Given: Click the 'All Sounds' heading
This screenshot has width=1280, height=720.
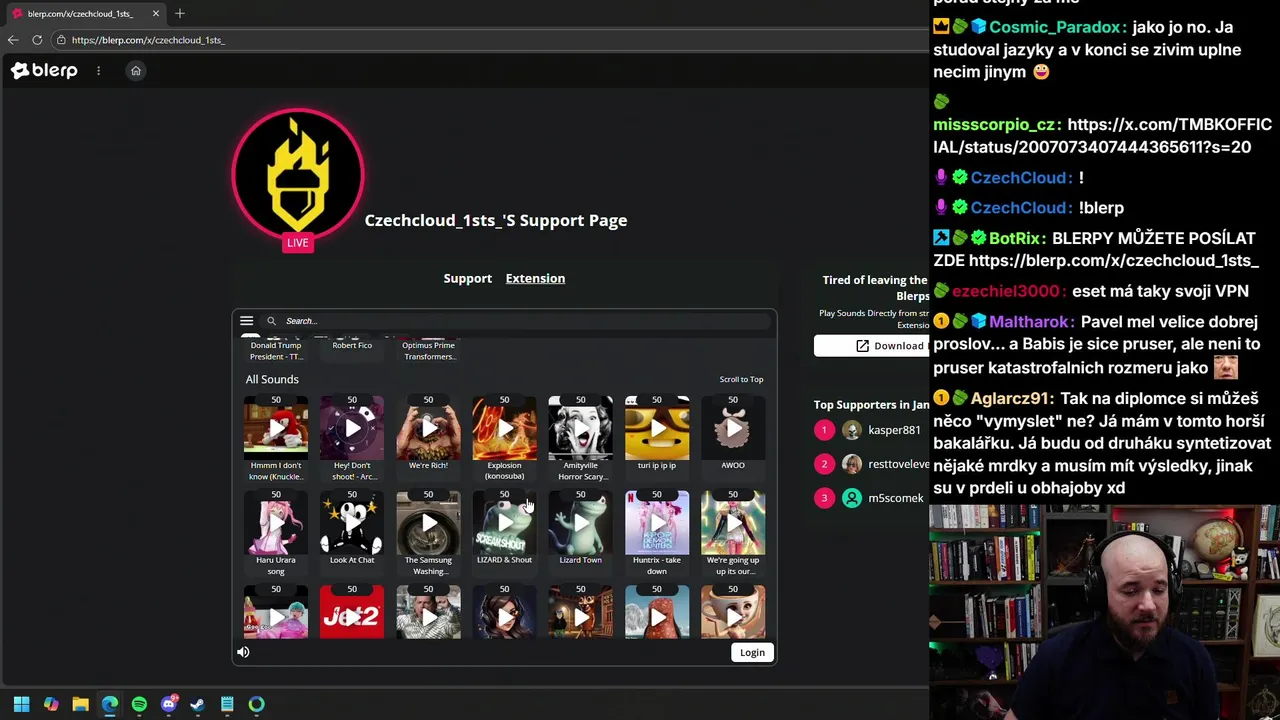Looking at the screenshot, I should click(x=272, y=379).
